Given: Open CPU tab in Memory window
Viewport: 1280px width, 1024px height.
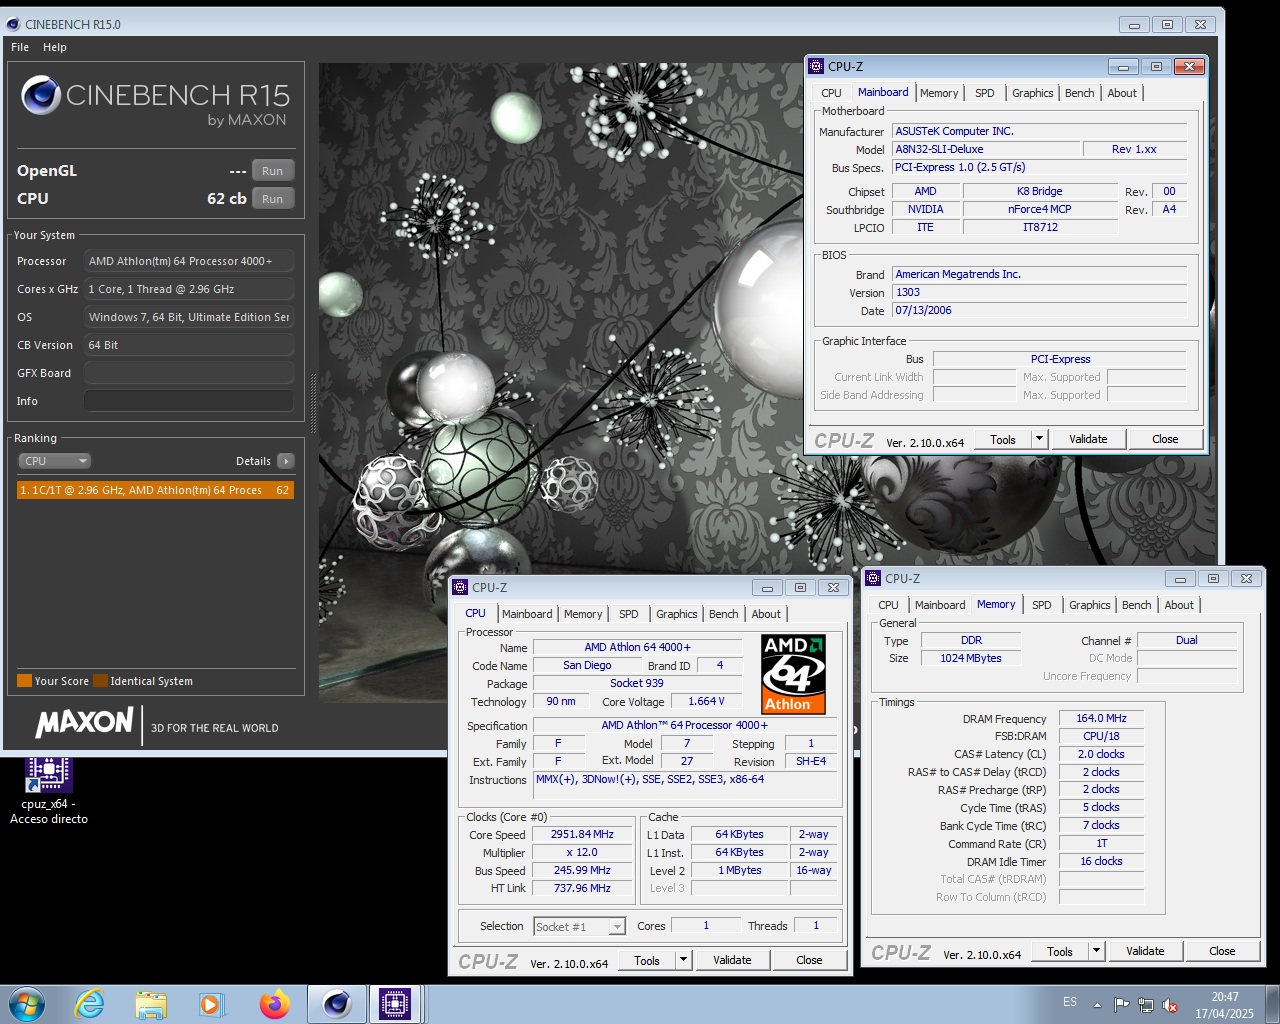Looking at the screenshot, I should (888, 605).
